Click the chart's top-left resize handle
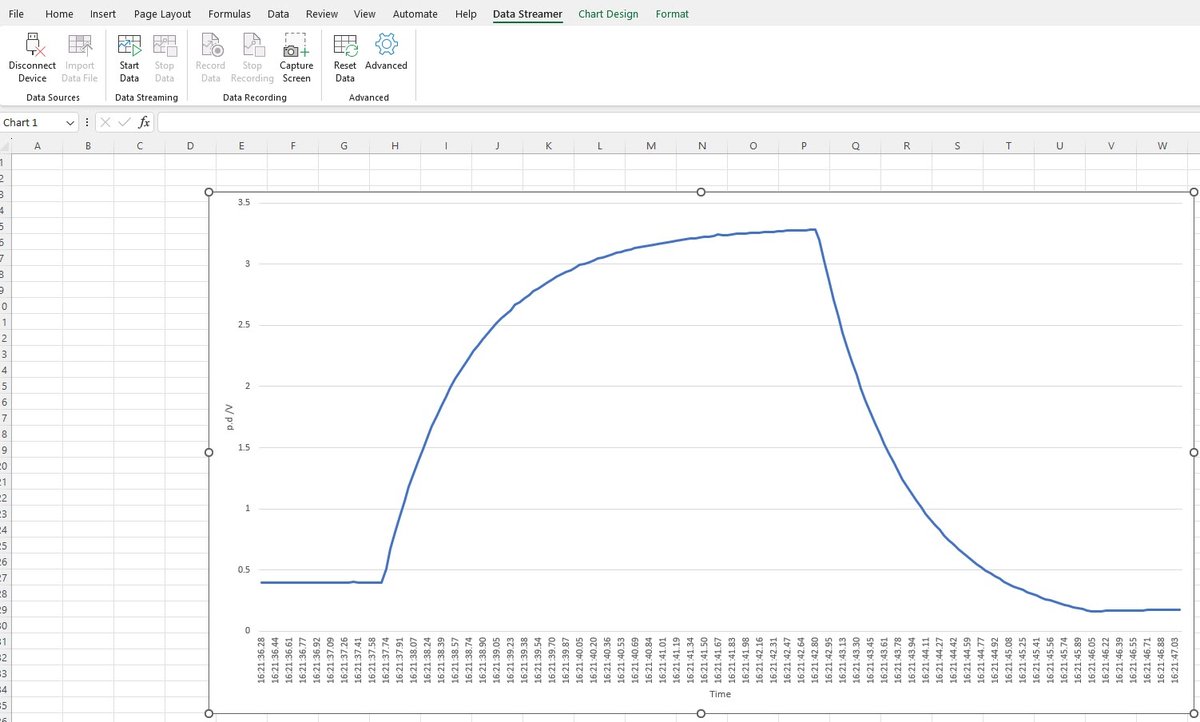The width and height of the screenshot is (1200, 722). (209, 191)
